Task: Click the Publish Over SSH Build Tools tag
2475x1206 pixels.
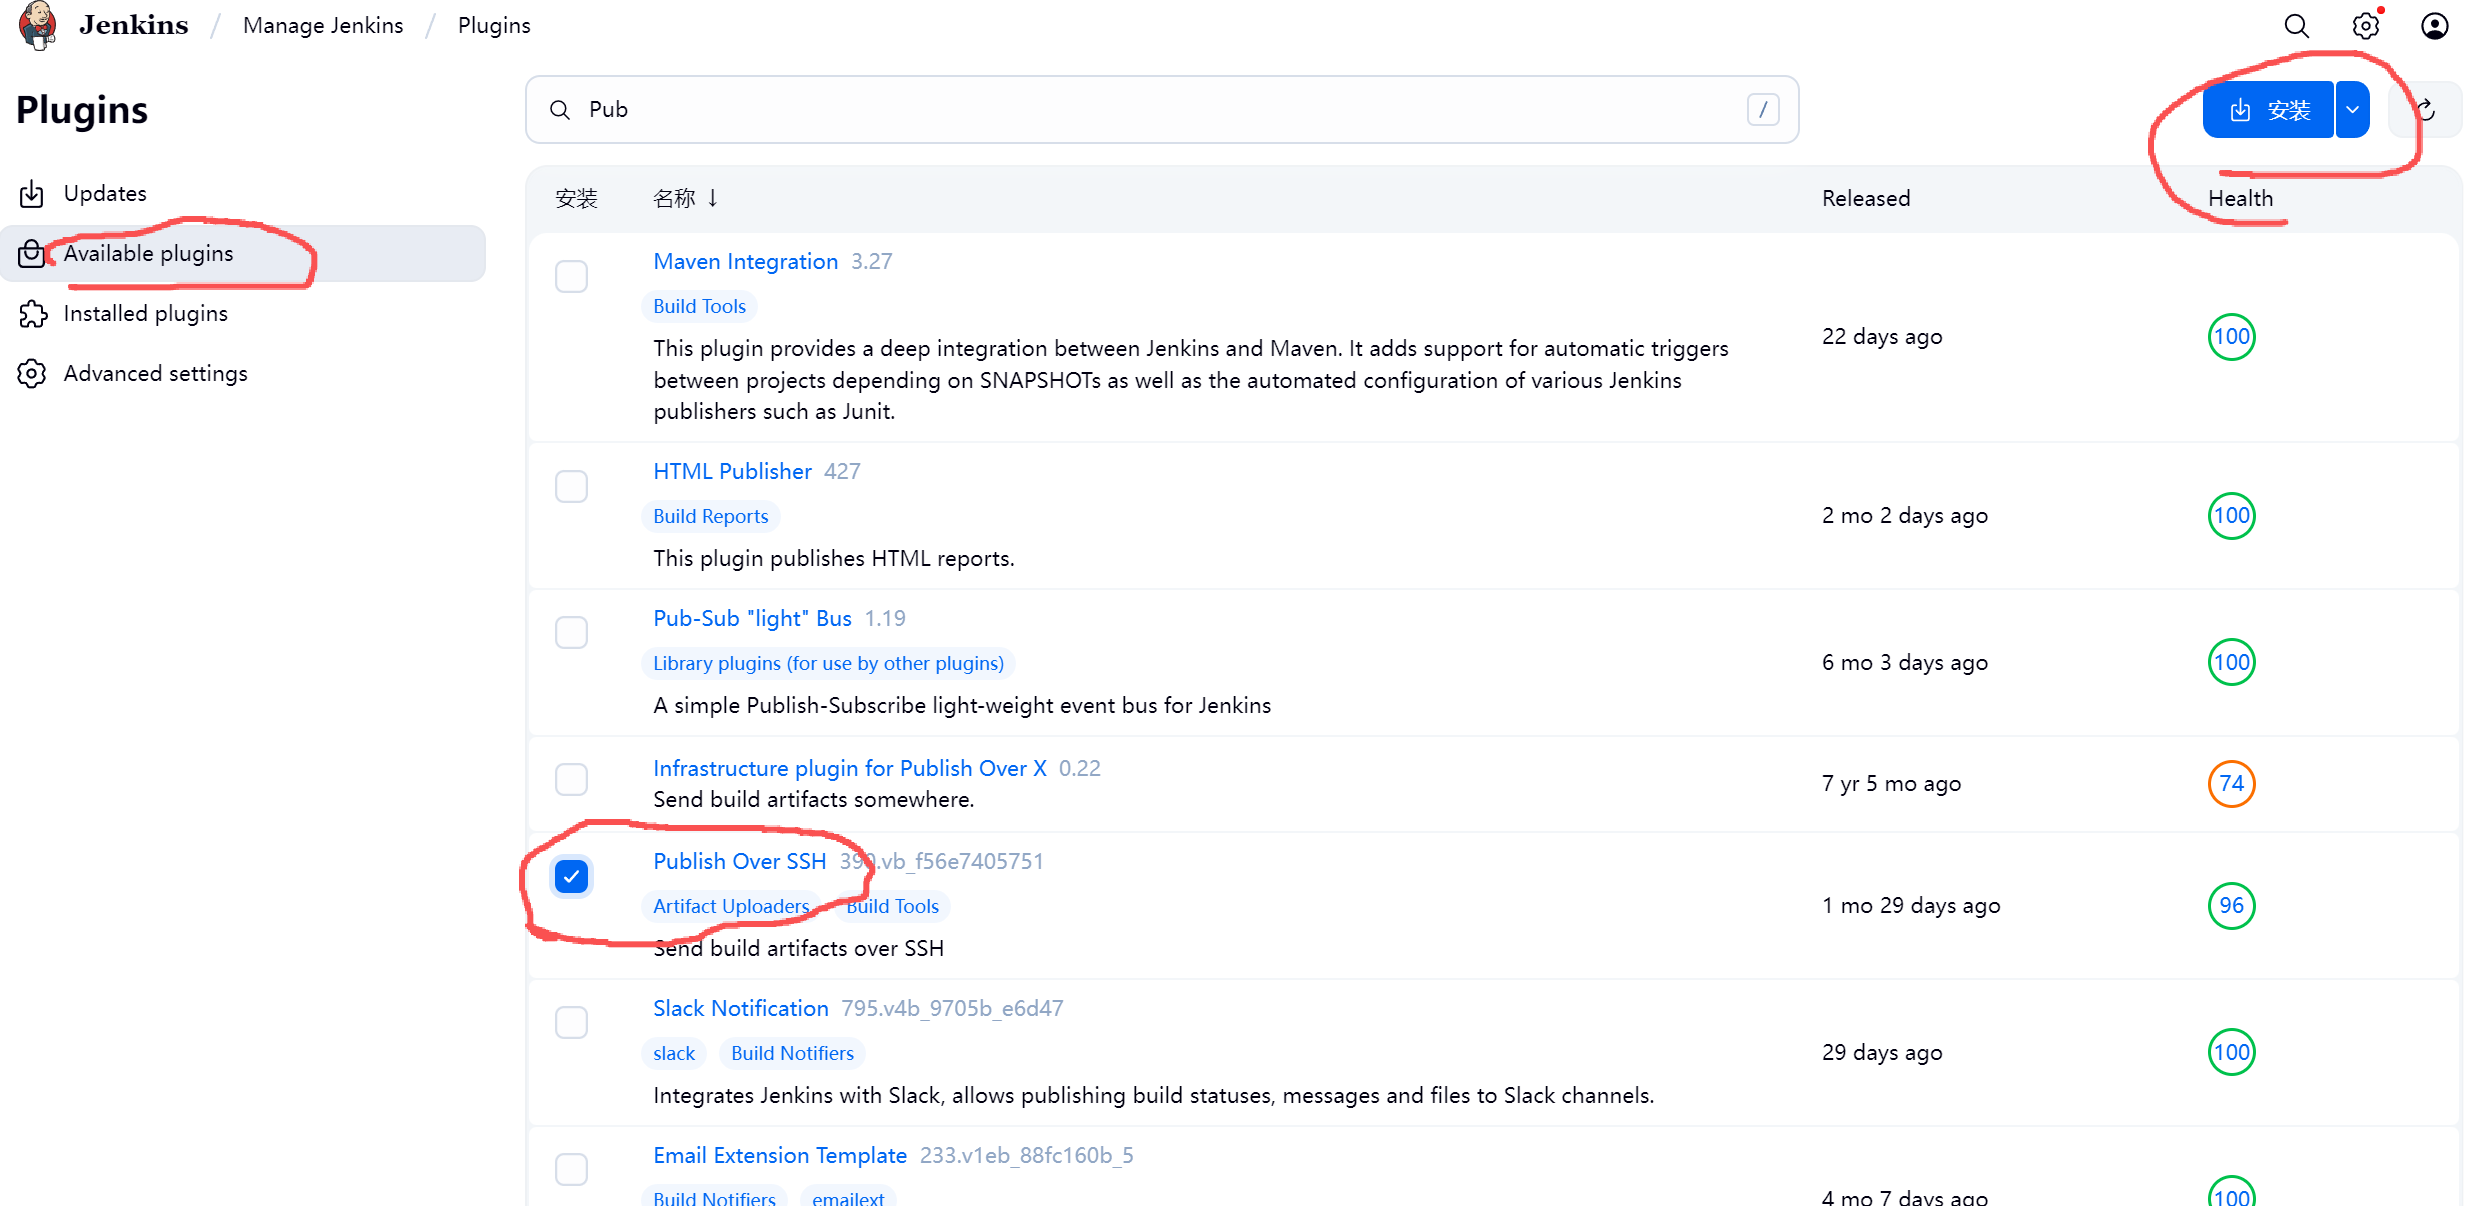Action: (892, 907)
